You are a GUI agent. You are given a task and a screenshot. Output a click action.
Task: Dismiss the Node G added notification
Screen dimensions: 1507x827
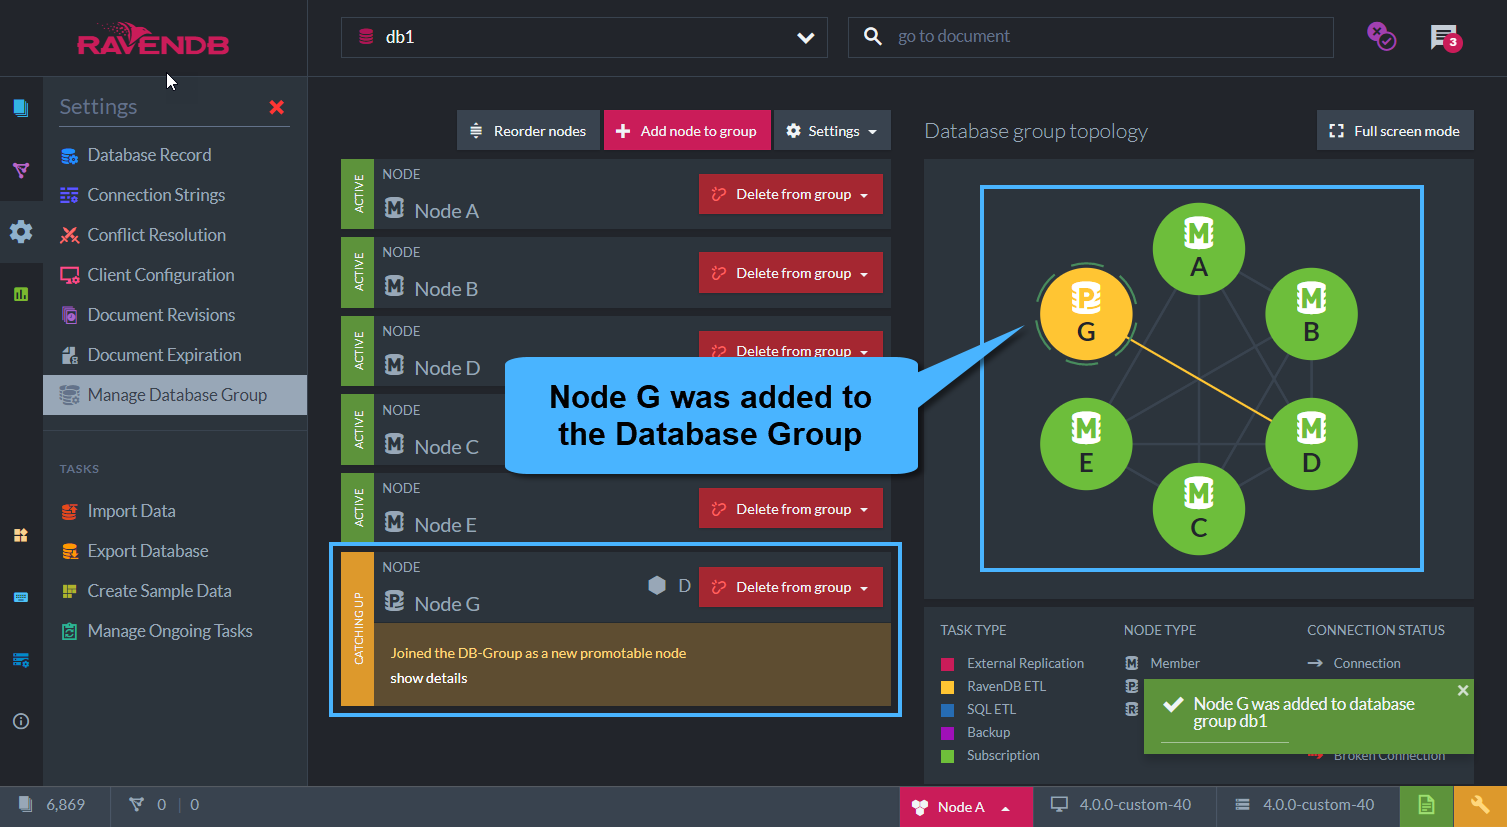click(x=1463, y=690)
